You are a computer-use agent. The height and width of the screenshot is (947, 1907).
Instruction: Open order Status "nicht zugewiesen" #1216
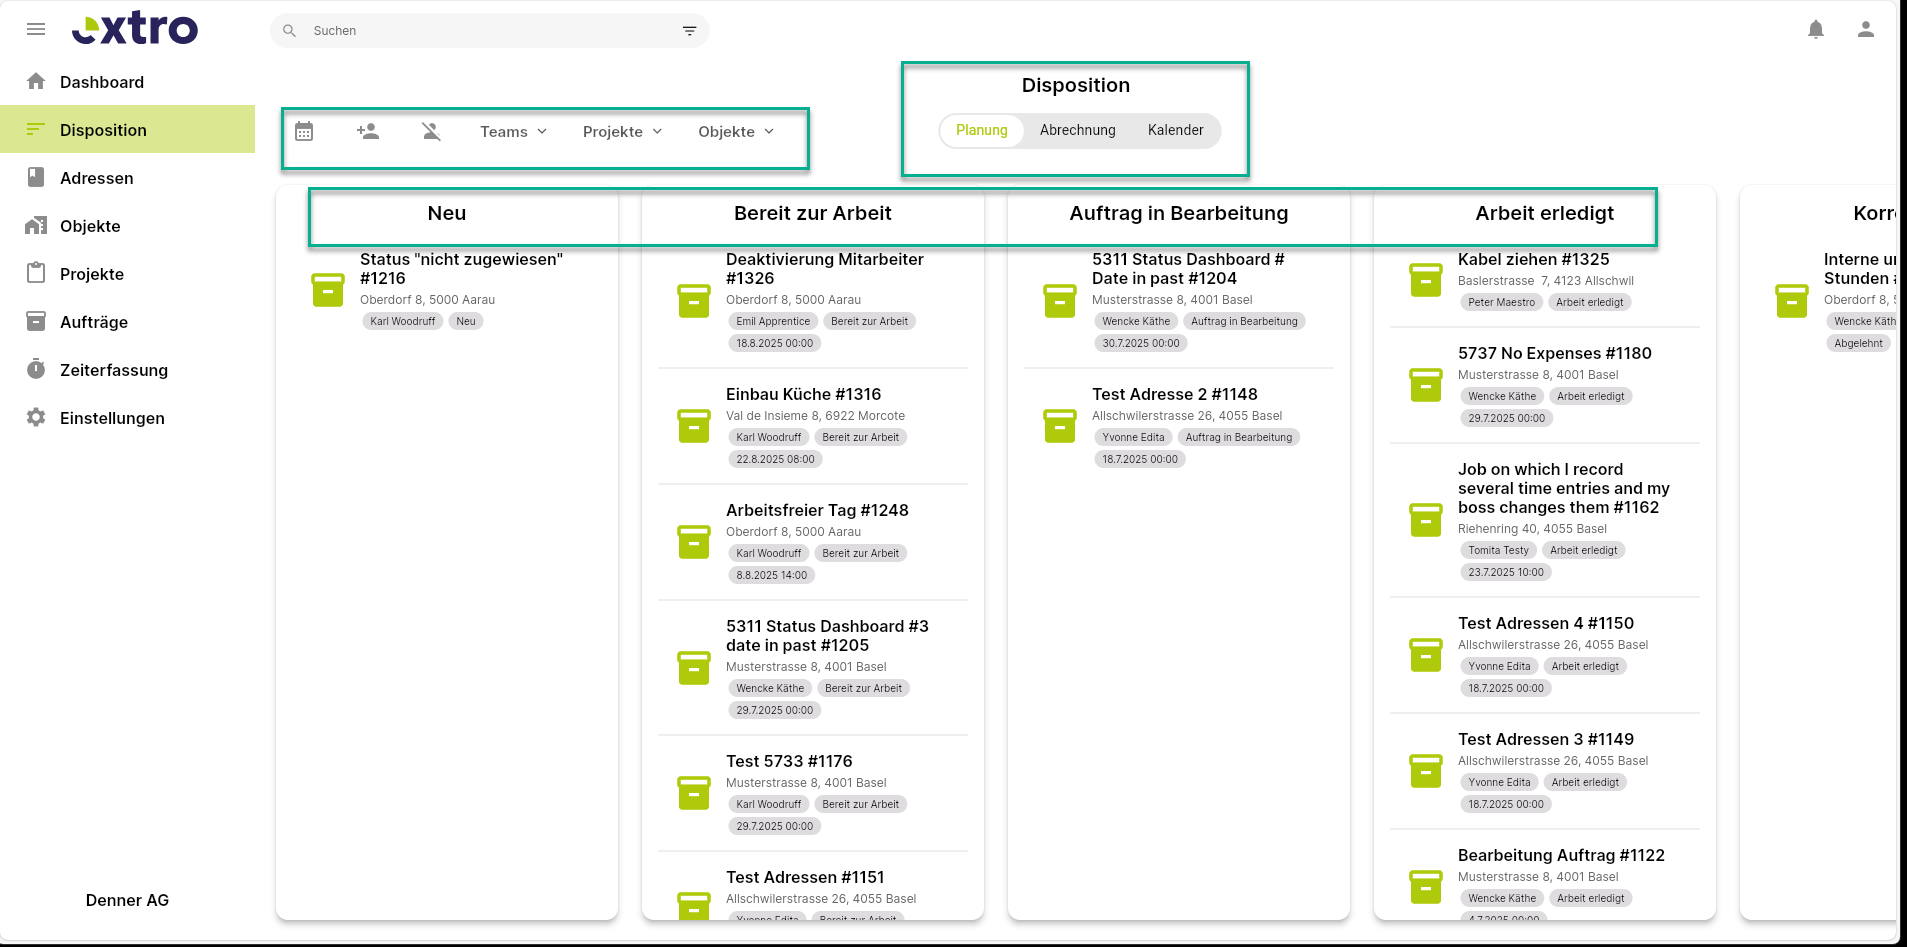[x=461, y=269]
